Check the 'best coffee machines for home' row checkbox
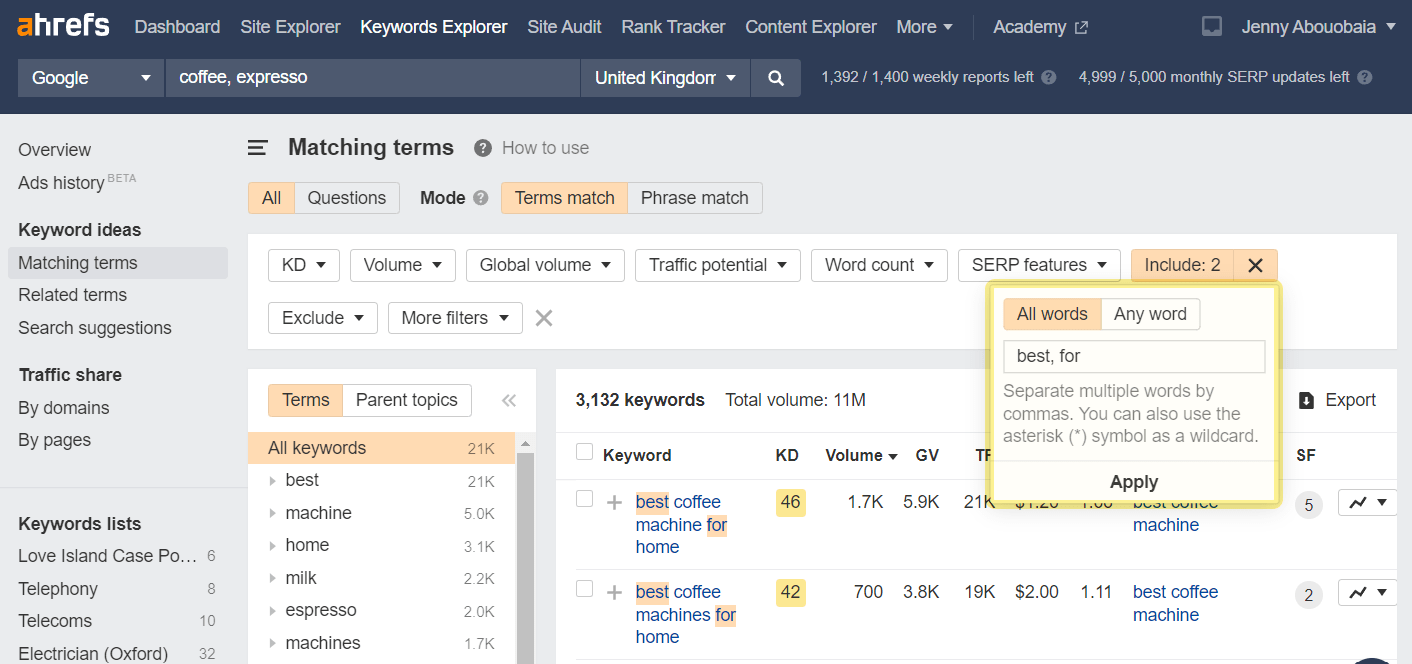 tap(584, 592)
